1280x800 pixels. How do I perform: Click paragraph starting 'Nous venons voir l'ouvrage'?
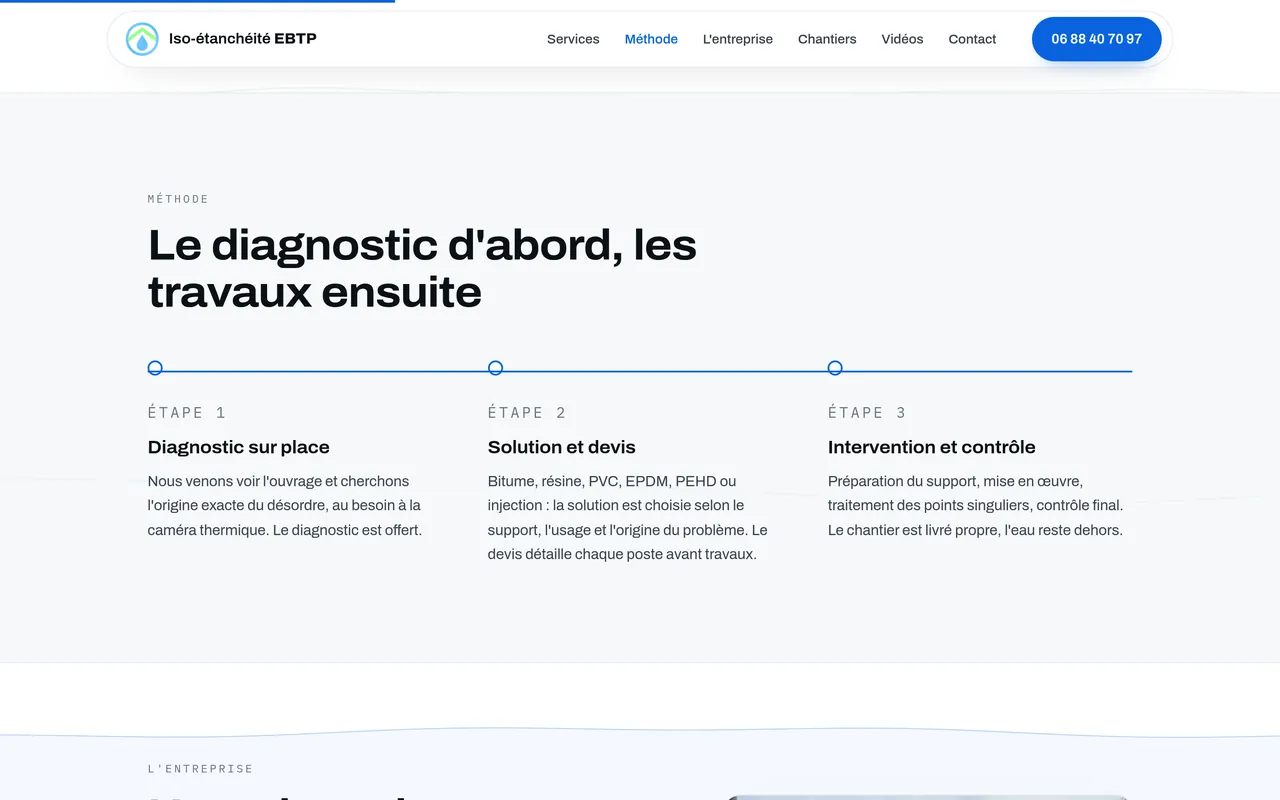285,506
